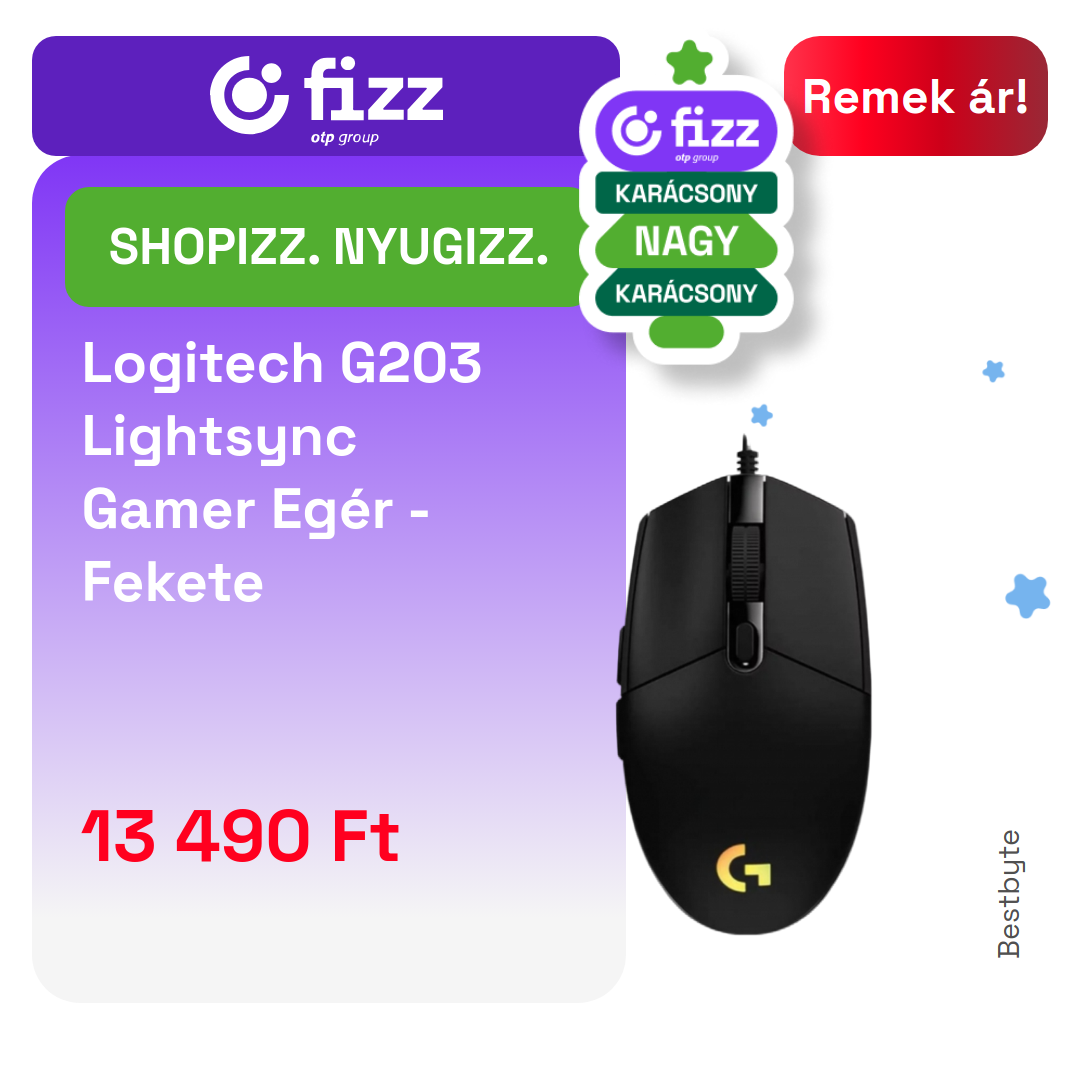The image size is (1080, 1080).
Task: Click the fizz logo in purple header
Action: [326, 98]
